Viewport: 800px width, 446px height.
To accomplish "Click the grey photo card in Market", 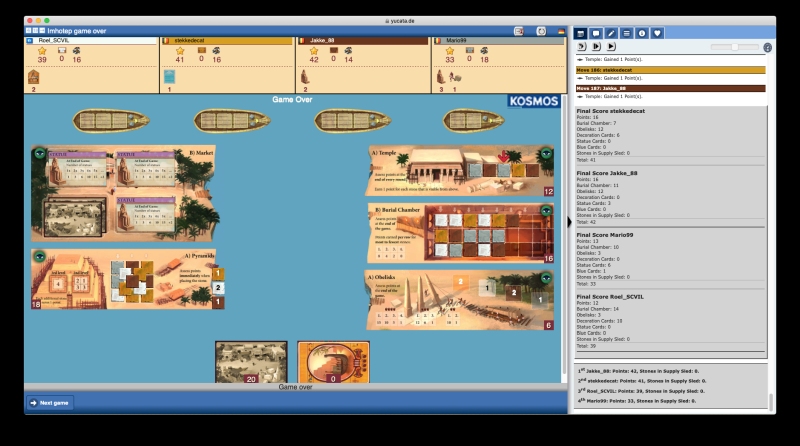I will click(74, 218).
